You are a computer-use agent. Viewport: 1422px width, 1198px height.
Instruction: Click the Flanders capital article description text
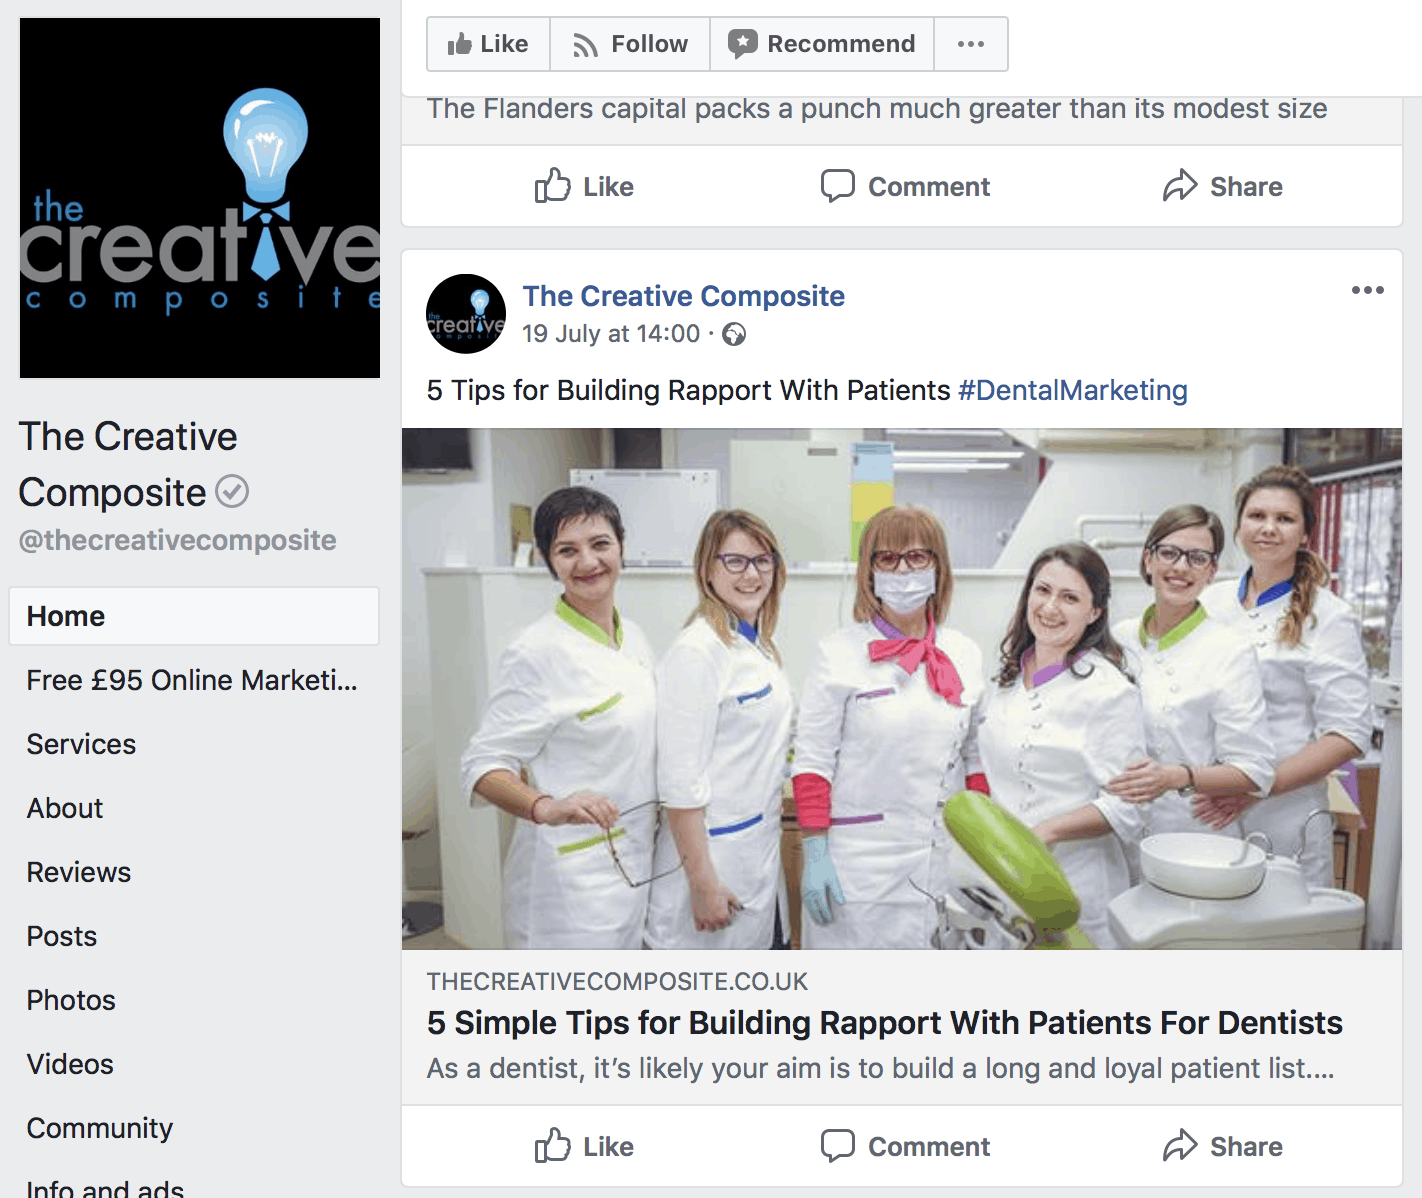[877, 109]
